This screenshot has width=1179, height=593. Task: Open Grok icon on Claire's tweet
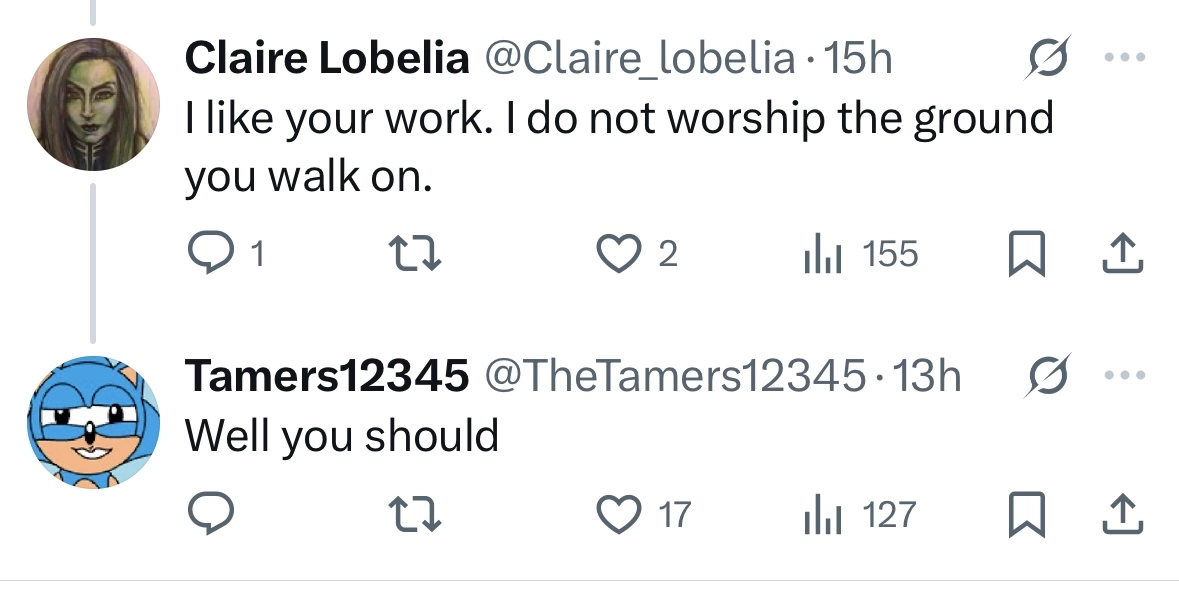[x=1047, y=57]
